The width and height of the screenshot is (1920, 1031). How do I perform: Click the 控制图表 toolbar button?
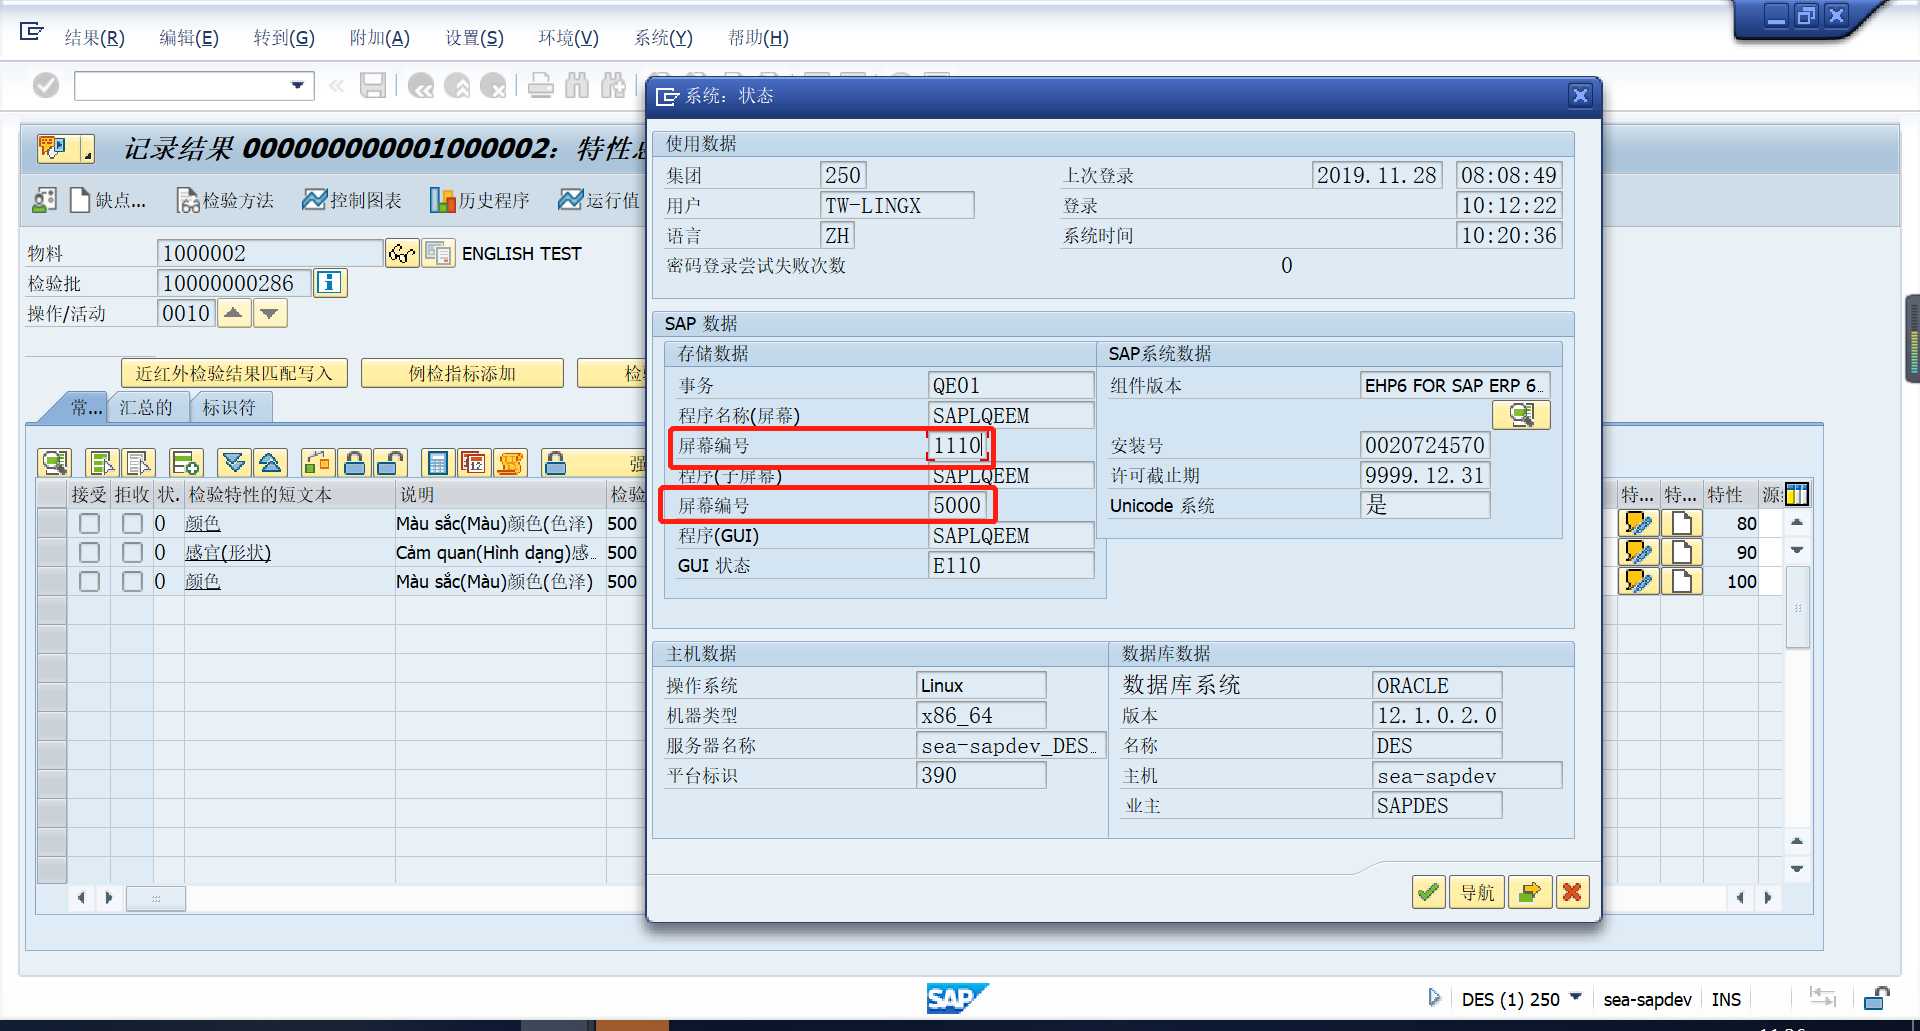click(x=353, y=201)
